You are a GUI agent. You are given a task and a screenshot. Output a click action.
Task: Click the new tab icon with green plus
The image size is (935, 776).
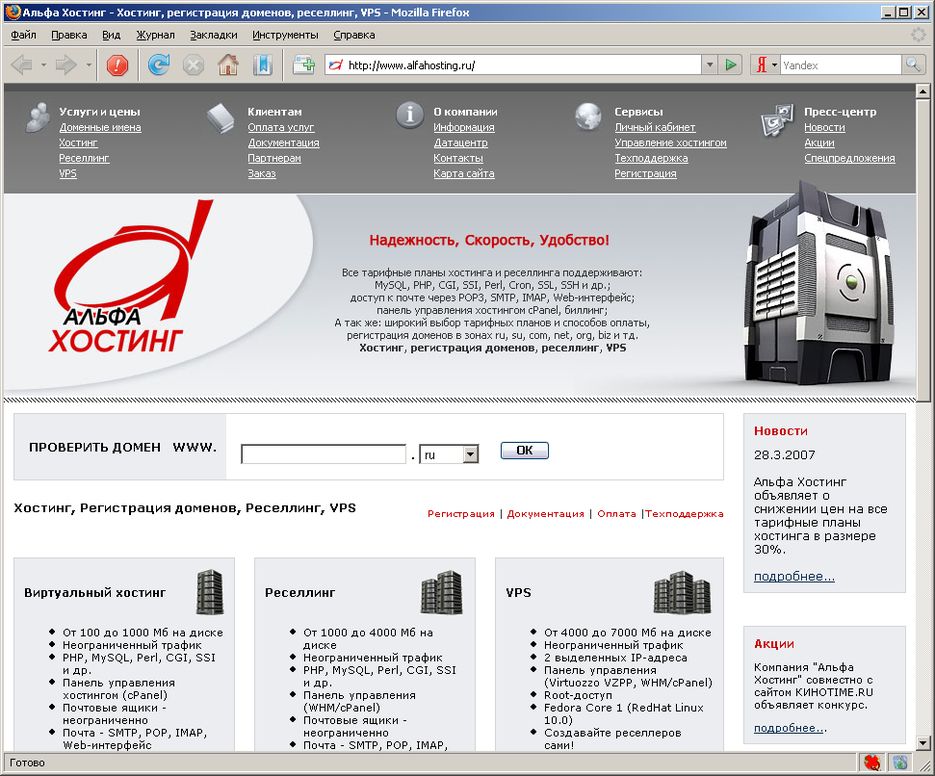[304, 64]
